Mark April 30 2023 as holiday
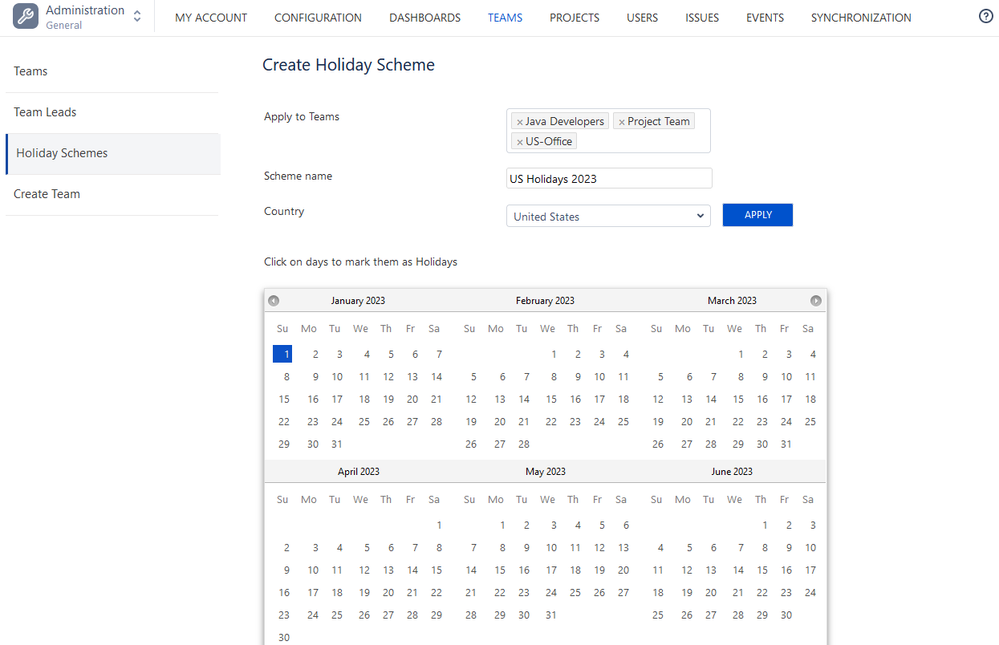The image size is (999, 645). 284,637
